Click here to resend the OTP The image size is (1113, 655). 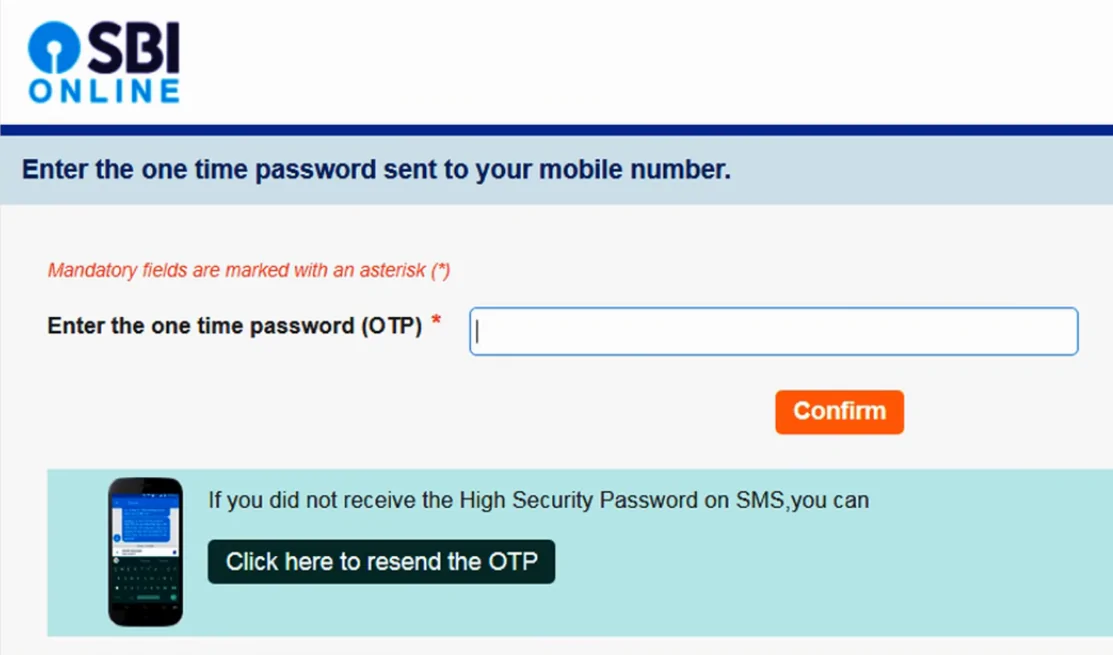pyautogui.click(x=381, y=561)
